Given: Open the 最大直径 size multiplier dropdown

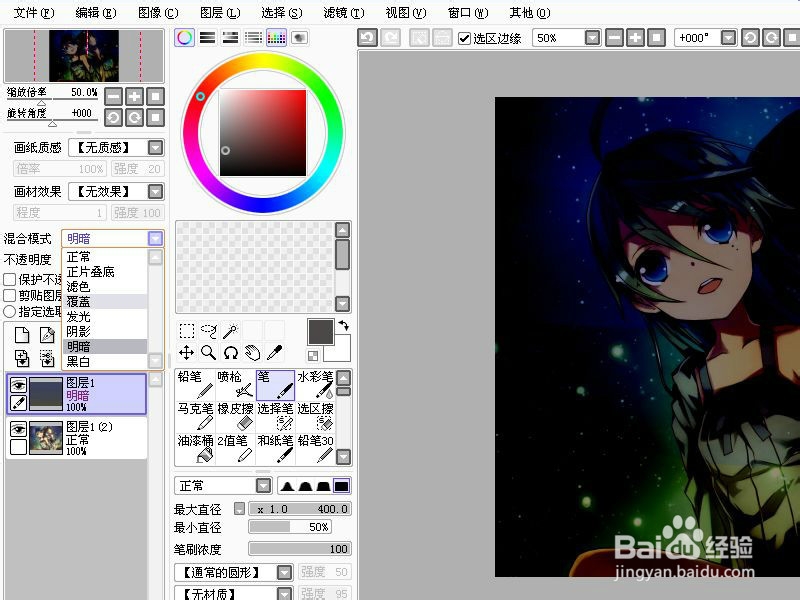Looking at the screenshot, I should point(239,508).
